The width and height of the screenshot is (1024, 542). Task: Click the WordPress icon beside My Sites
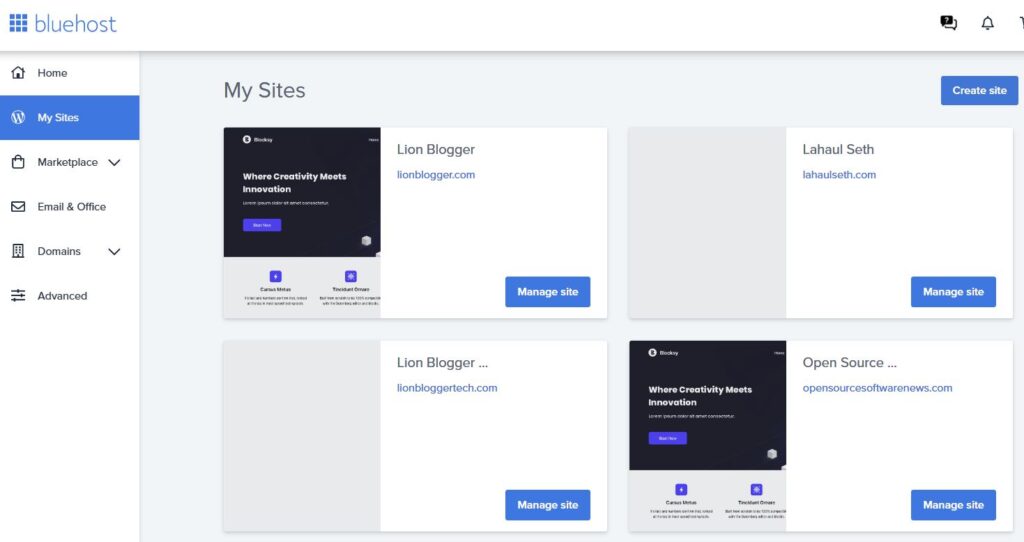18,117
